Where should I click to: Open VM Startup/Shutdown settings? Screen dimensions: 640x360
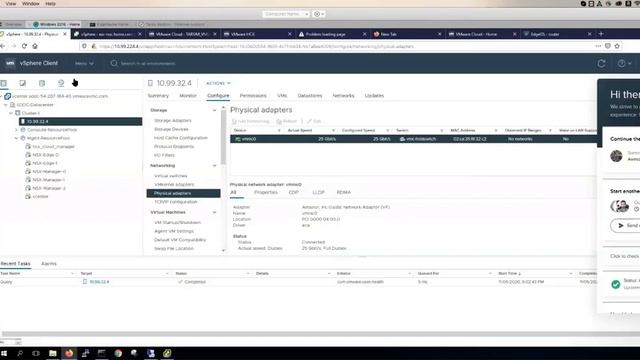[178, 222]
